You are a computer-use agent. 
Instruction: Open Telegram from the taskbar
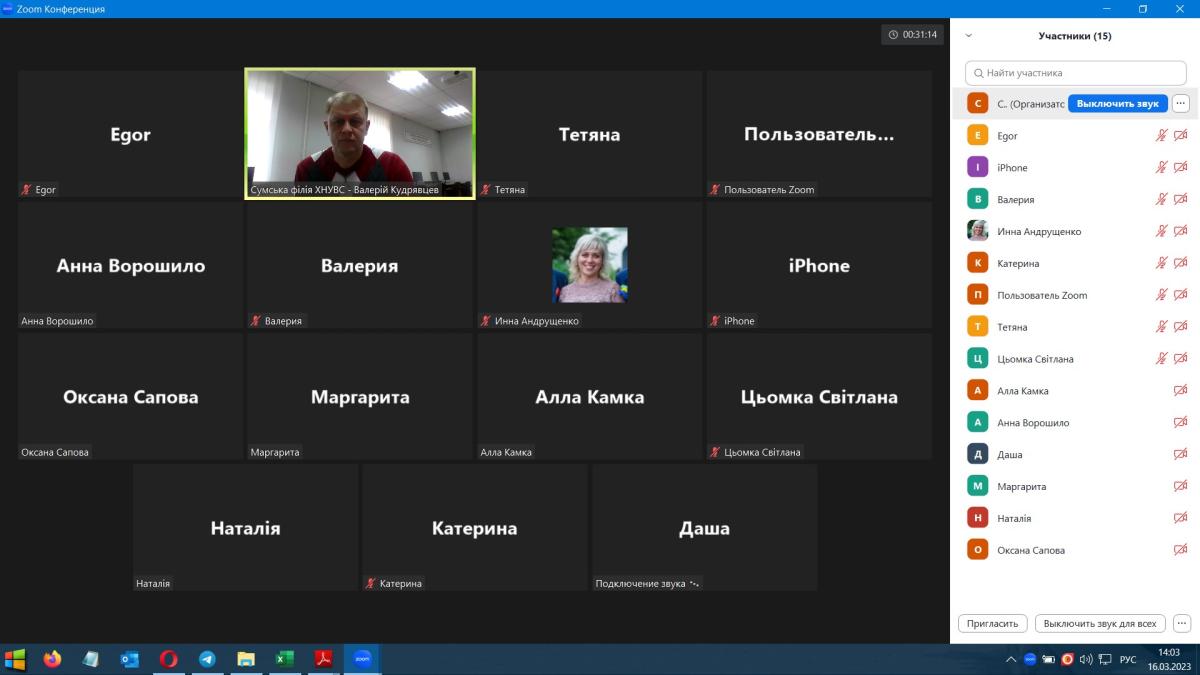[207, 659]
